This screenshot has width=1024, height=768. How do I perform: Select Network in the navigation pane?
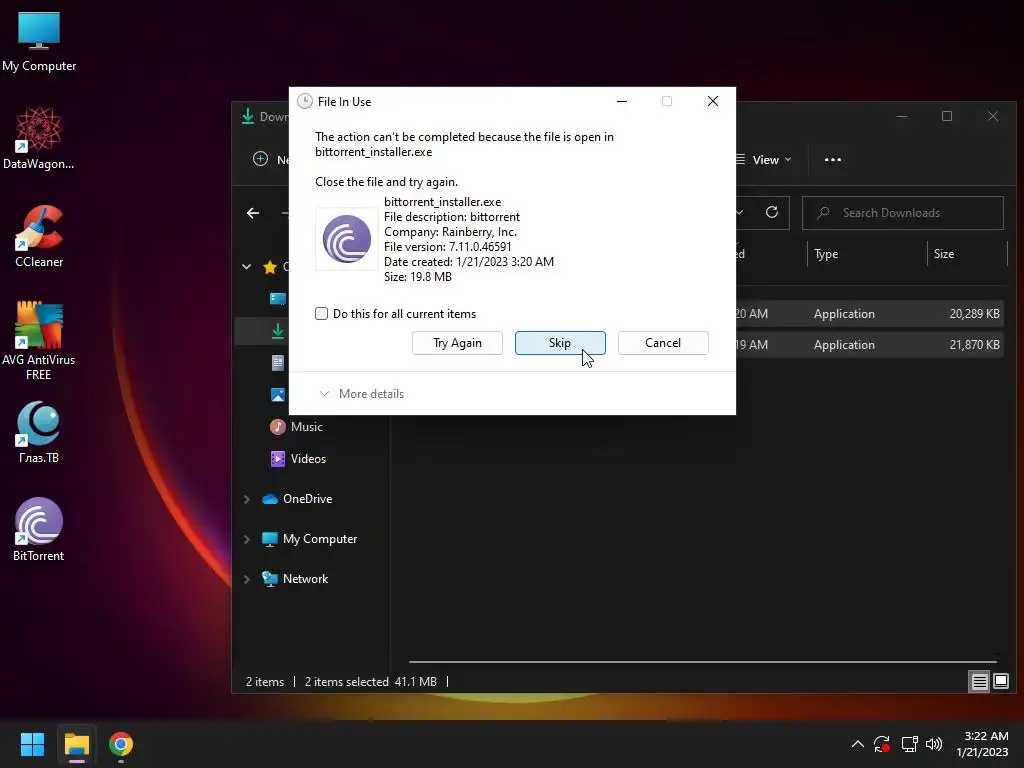(x=295, y=579)
